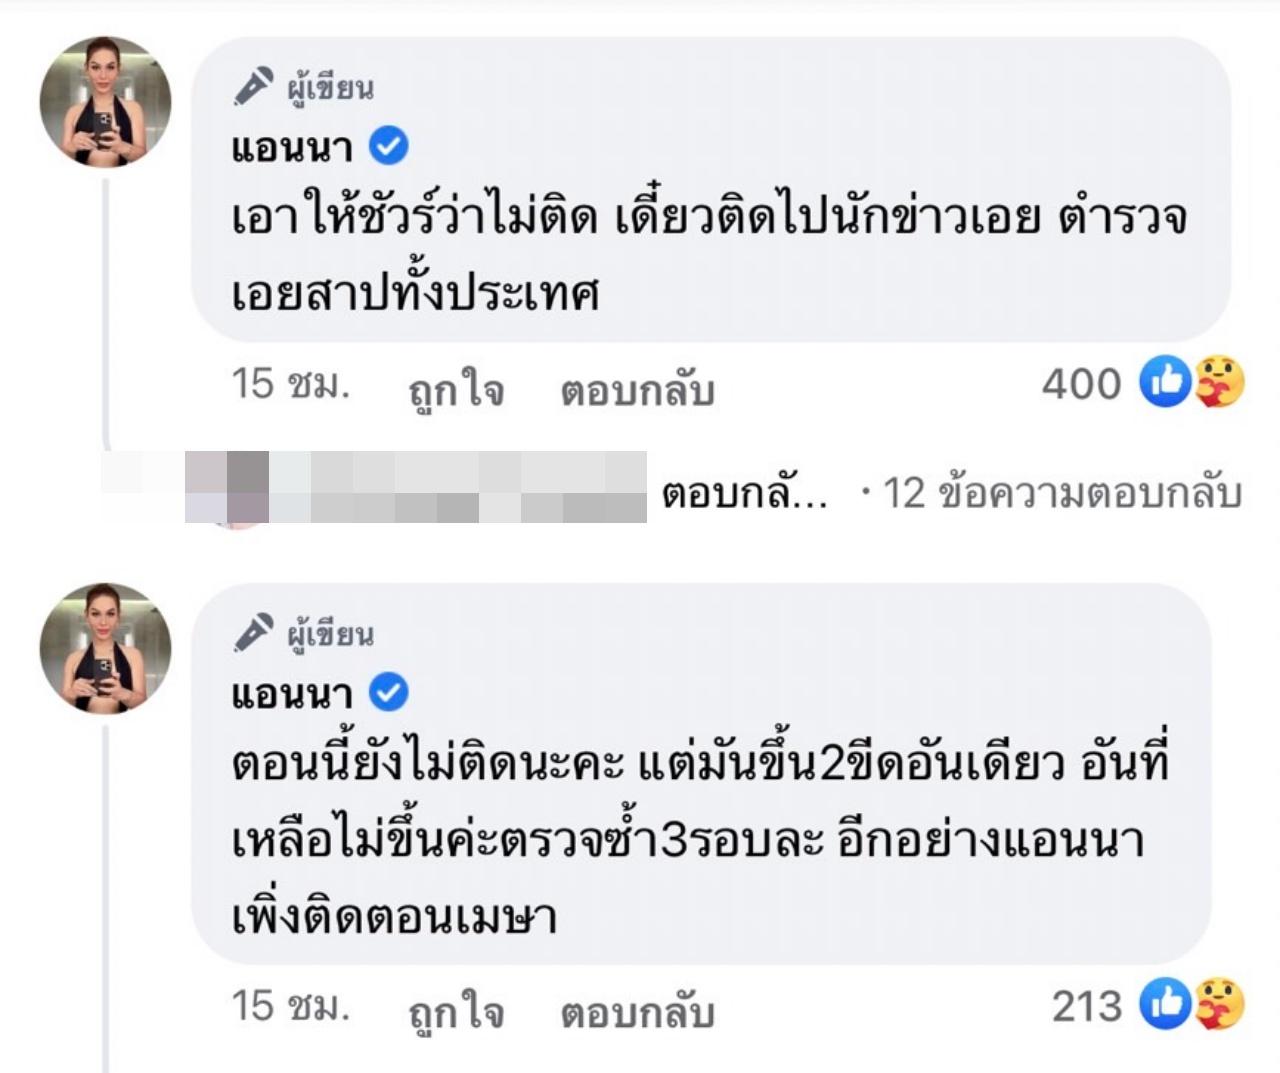This screenshot has height=1073, width=1280.
Task: Click ตอบกลับ under the second comment
Action: coord(637,1012)
